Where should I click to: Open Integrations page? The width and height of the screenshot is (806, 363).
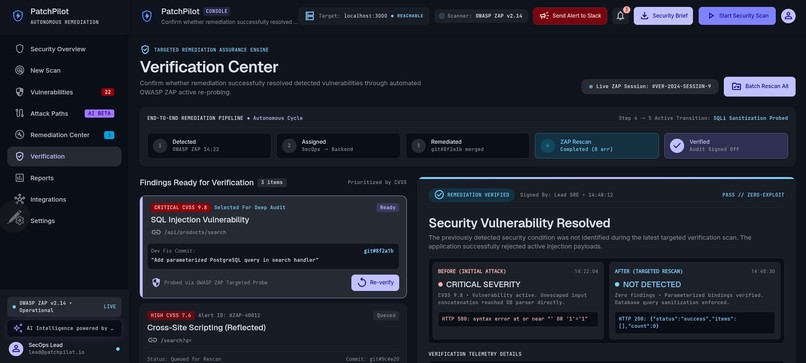[x=64, y=199]
